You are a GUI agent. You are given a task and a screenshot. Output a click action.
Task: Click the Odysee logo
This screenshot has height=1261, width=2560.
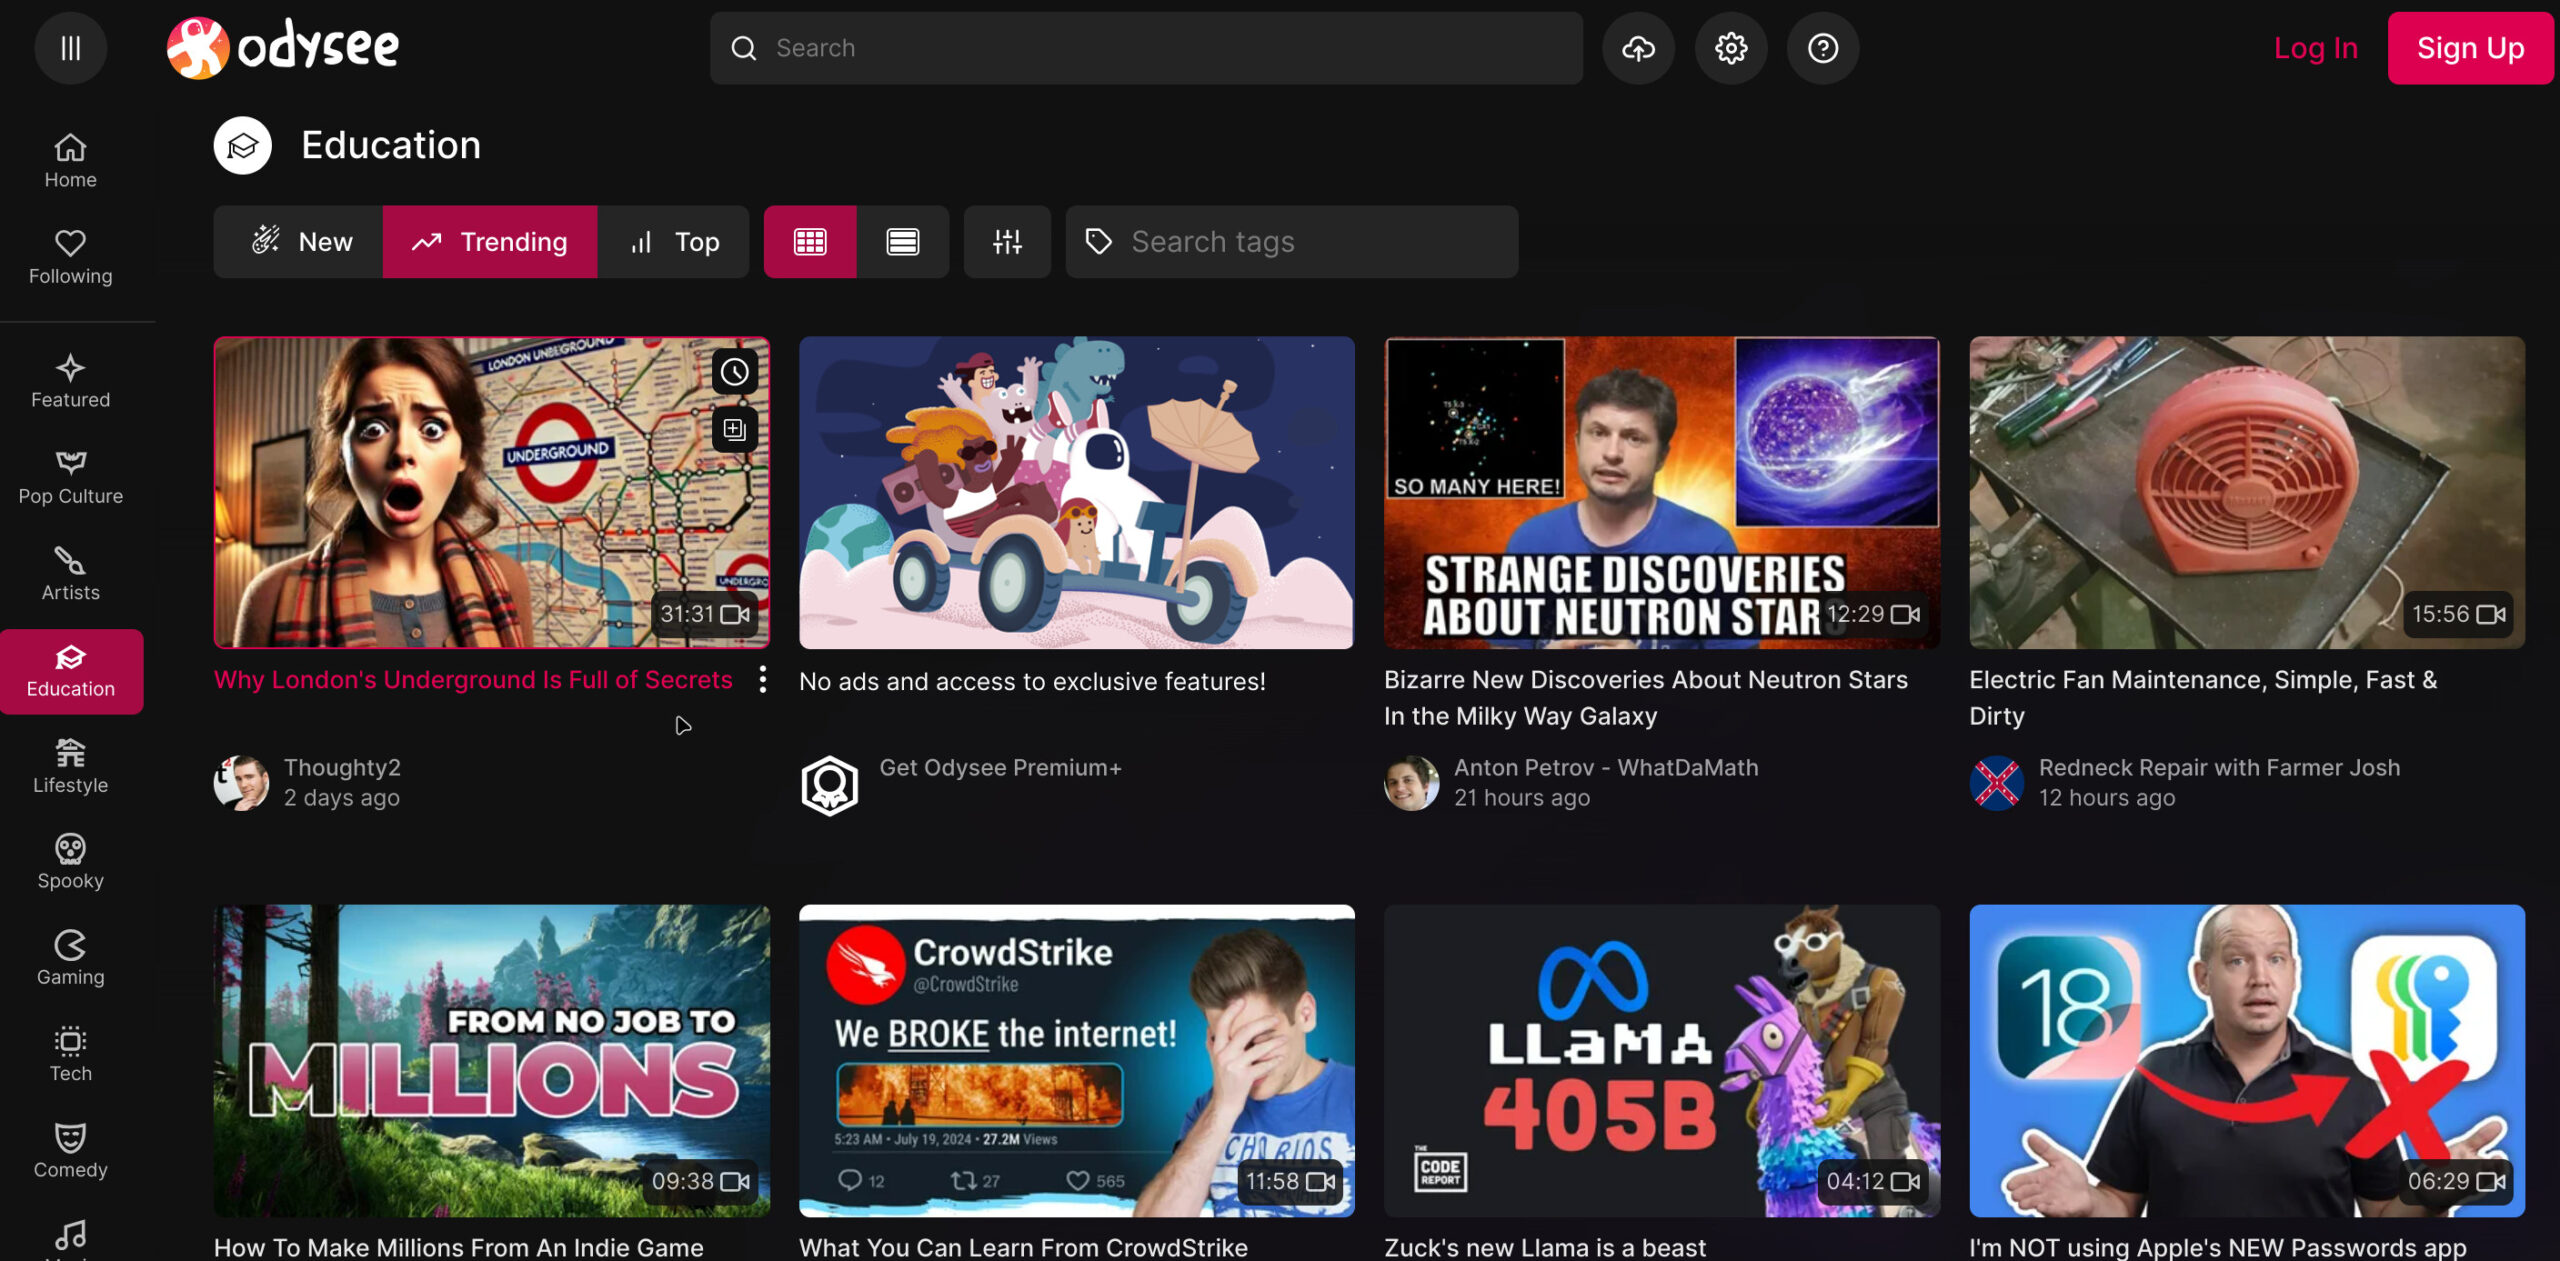coord(283,48)
